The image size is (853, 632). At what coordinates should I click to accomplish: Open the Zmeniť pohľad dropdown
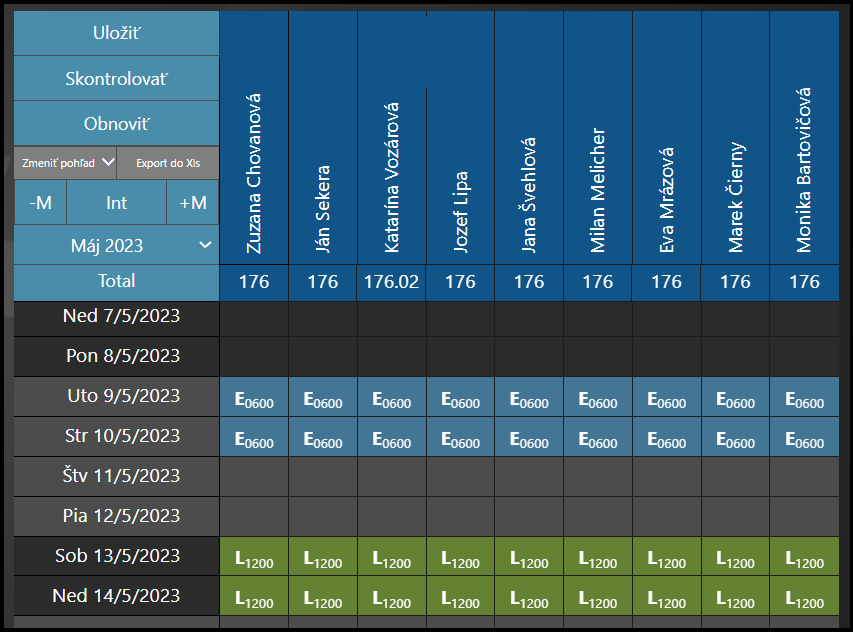[65, 162]
